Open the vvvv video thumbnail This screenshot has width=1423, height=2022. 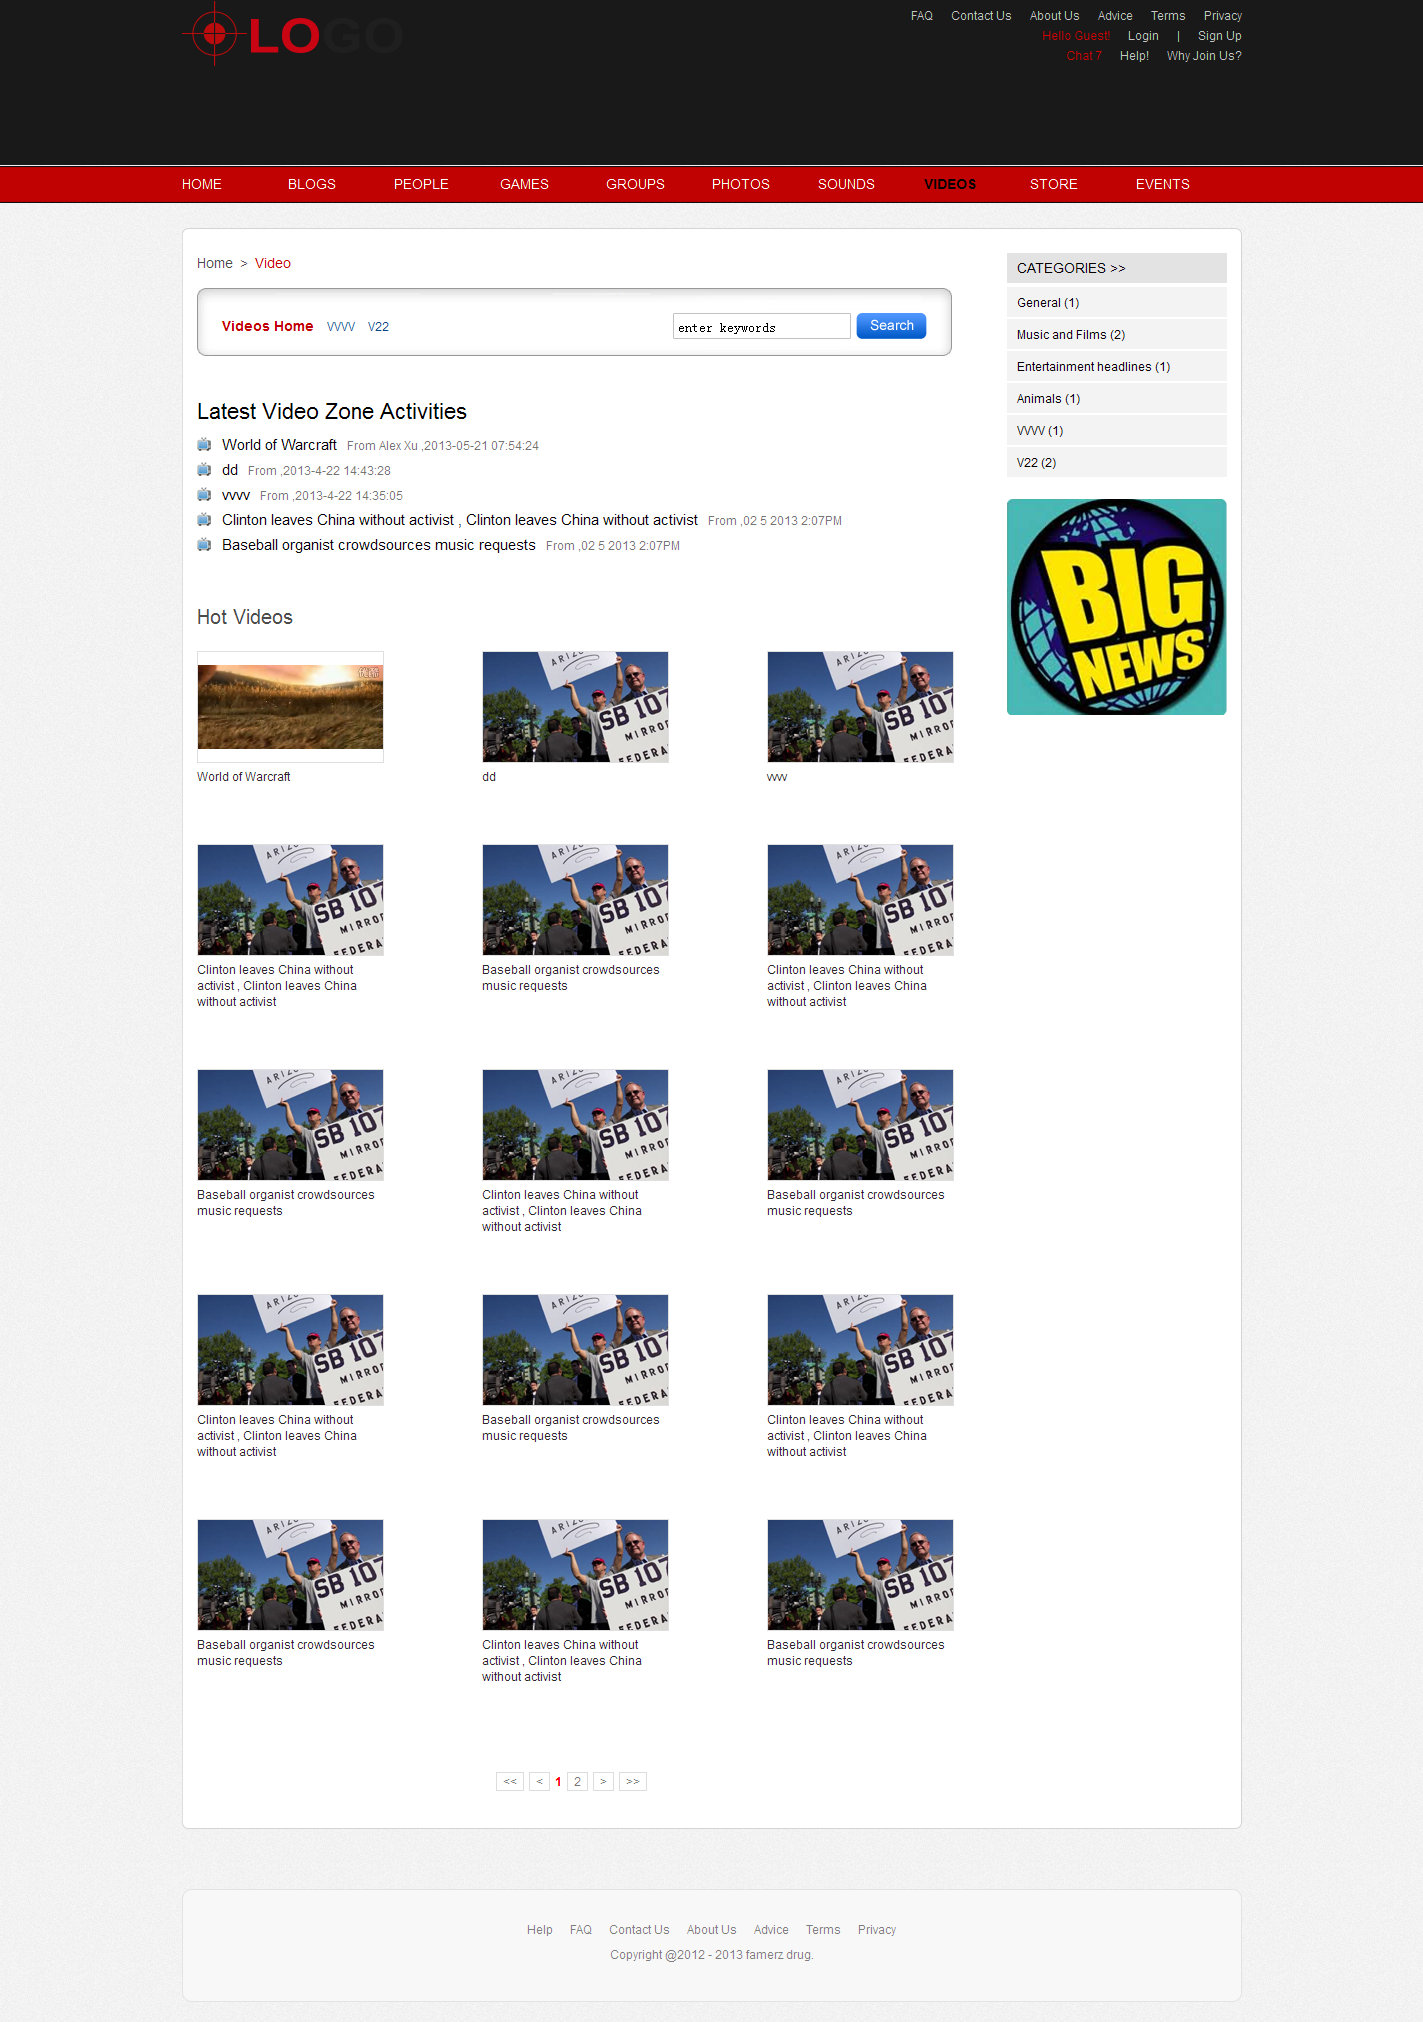[860, 707]
